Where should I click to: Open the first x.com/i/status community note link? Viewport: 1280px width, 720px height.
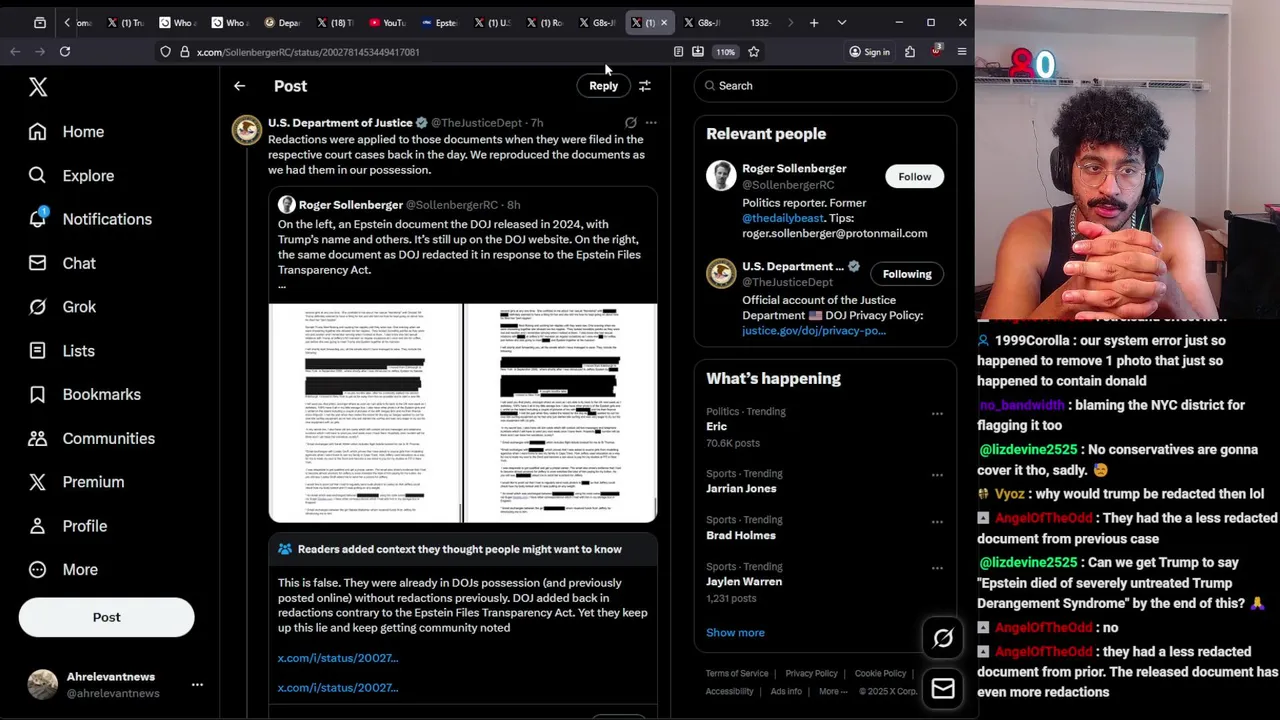338,658
